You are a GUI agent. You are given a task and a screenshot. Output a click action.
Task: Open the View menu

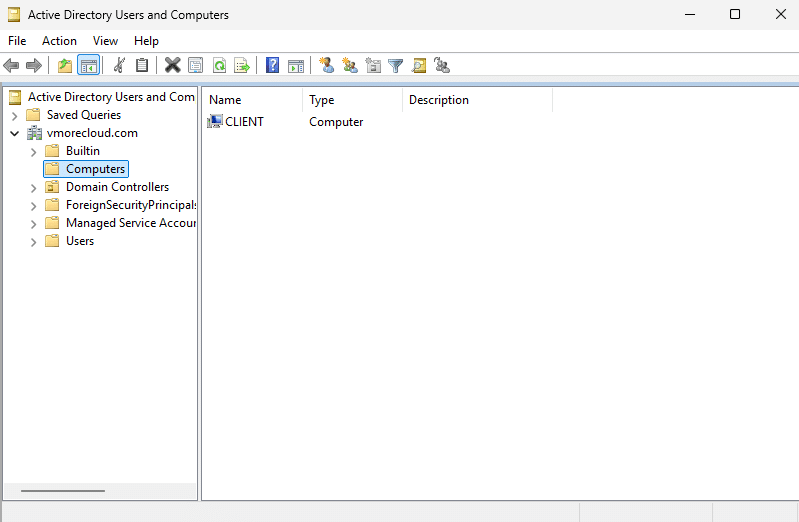coord(105,41)
